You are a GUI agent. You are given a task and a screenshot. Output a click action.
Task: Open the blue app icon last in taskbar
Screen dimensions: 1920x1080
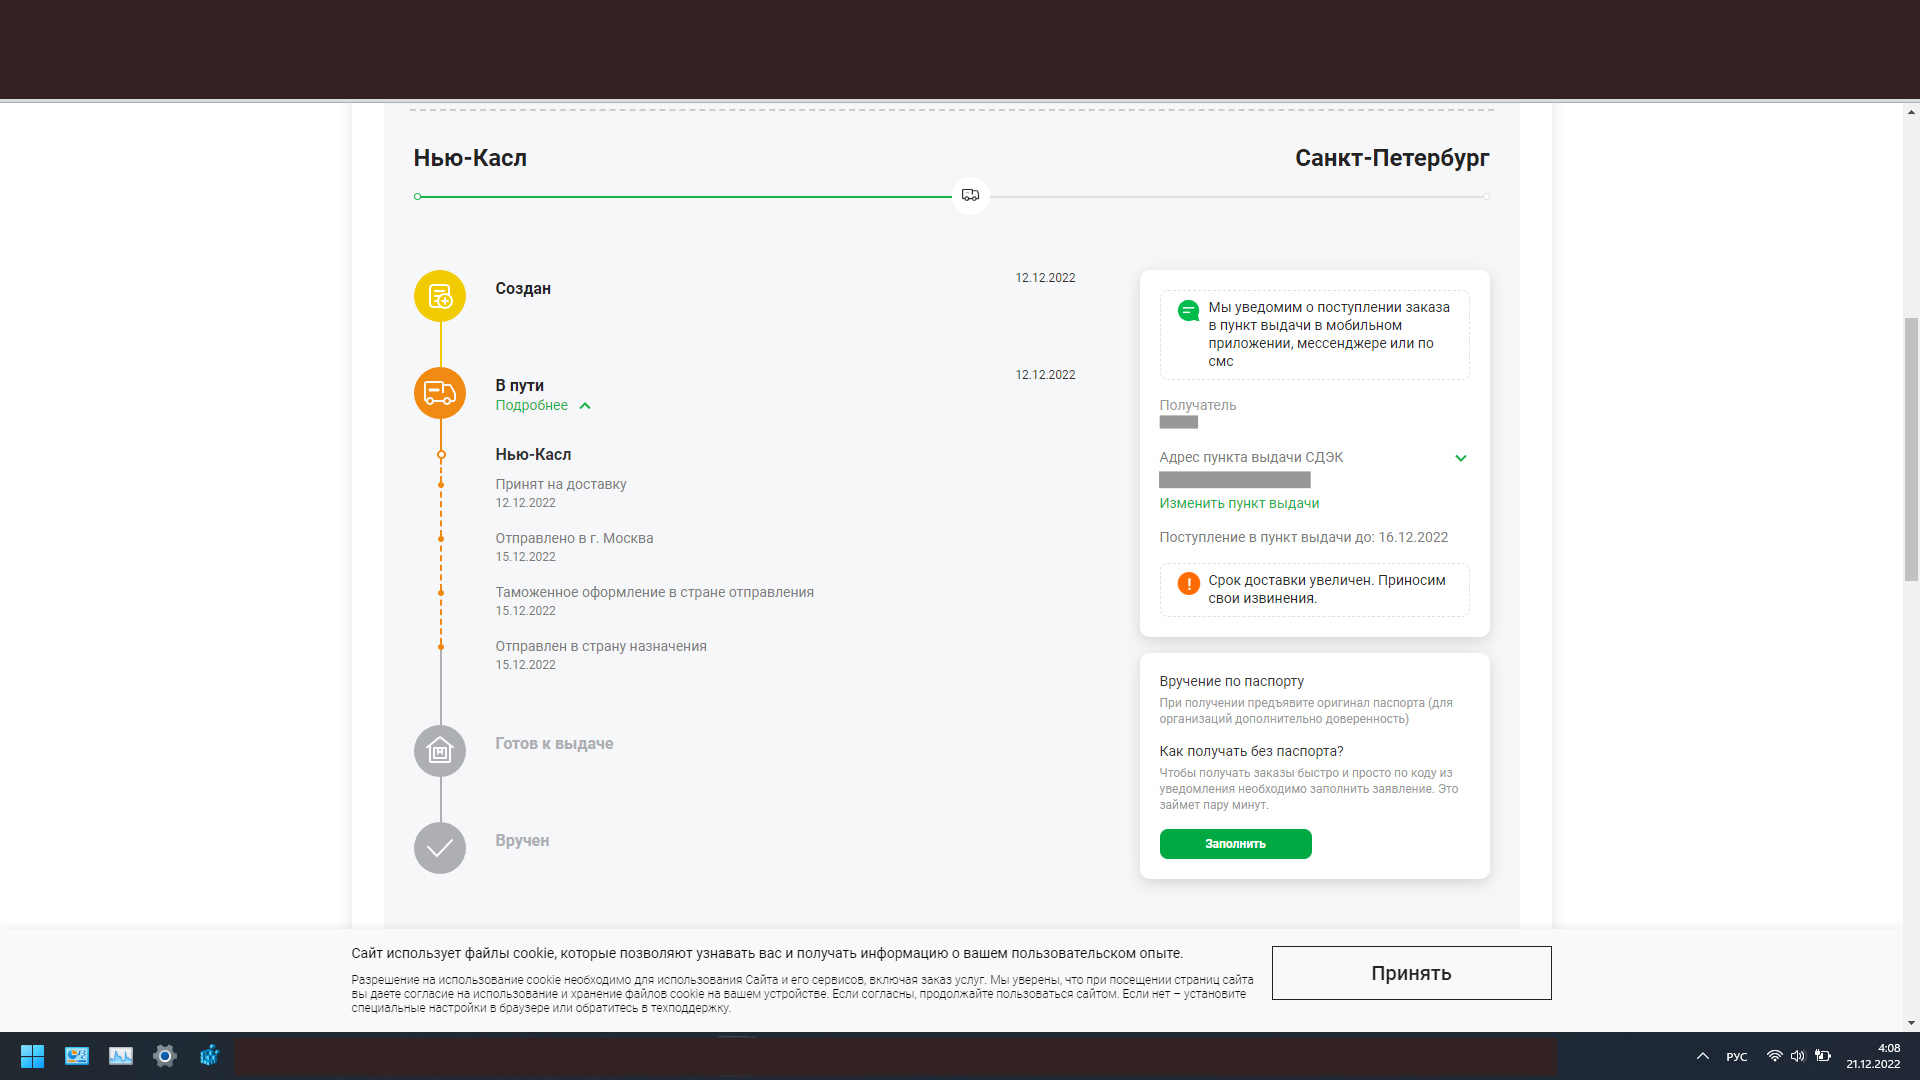[209, 1056]
